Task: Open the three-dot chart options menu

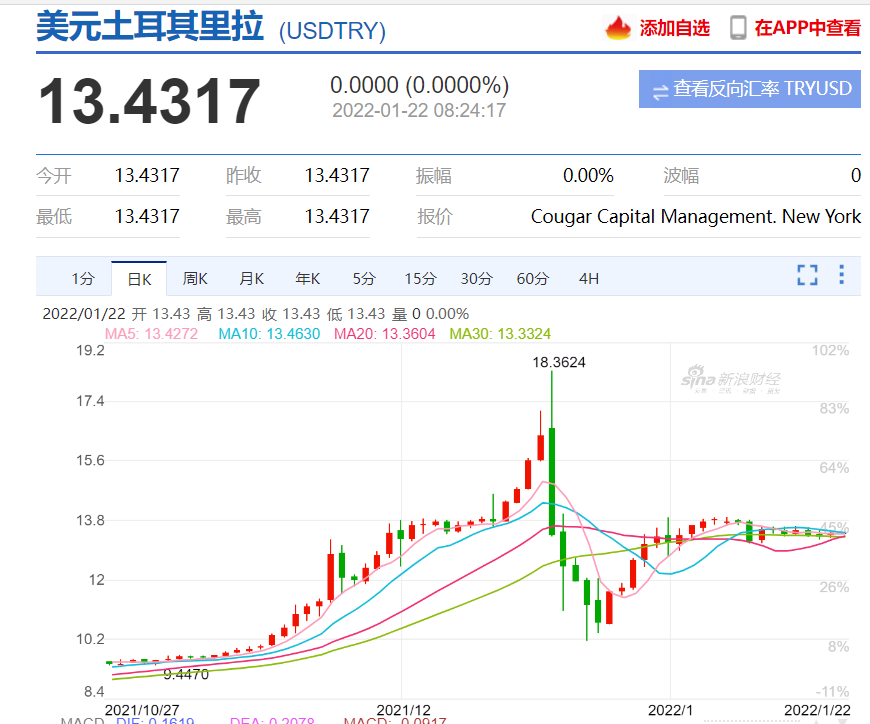Action: click(x=842, y=275)
